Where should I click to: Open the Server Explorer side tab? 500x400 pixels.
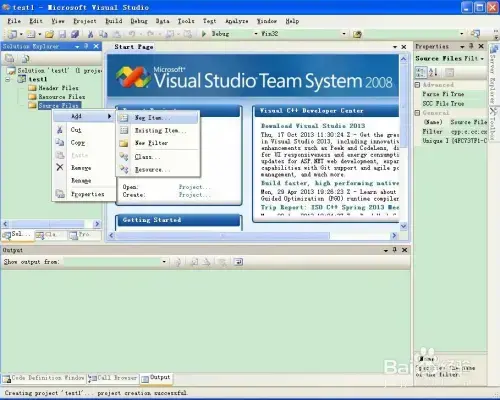point(494,74)
